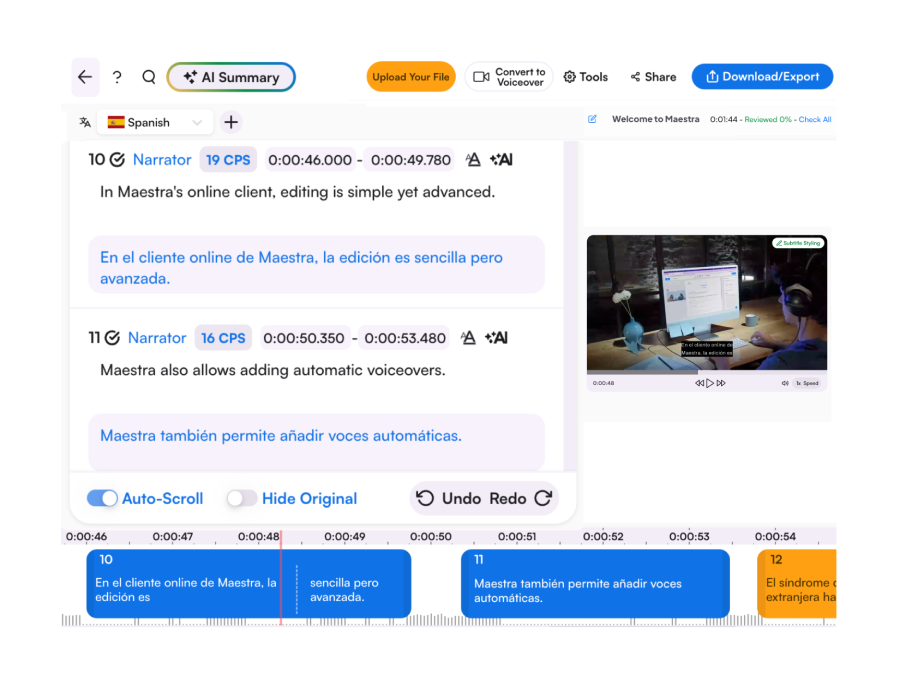Click the Welcome to Maestra title
The width and height of the screenshot is (900, 675).
[655, 119]
